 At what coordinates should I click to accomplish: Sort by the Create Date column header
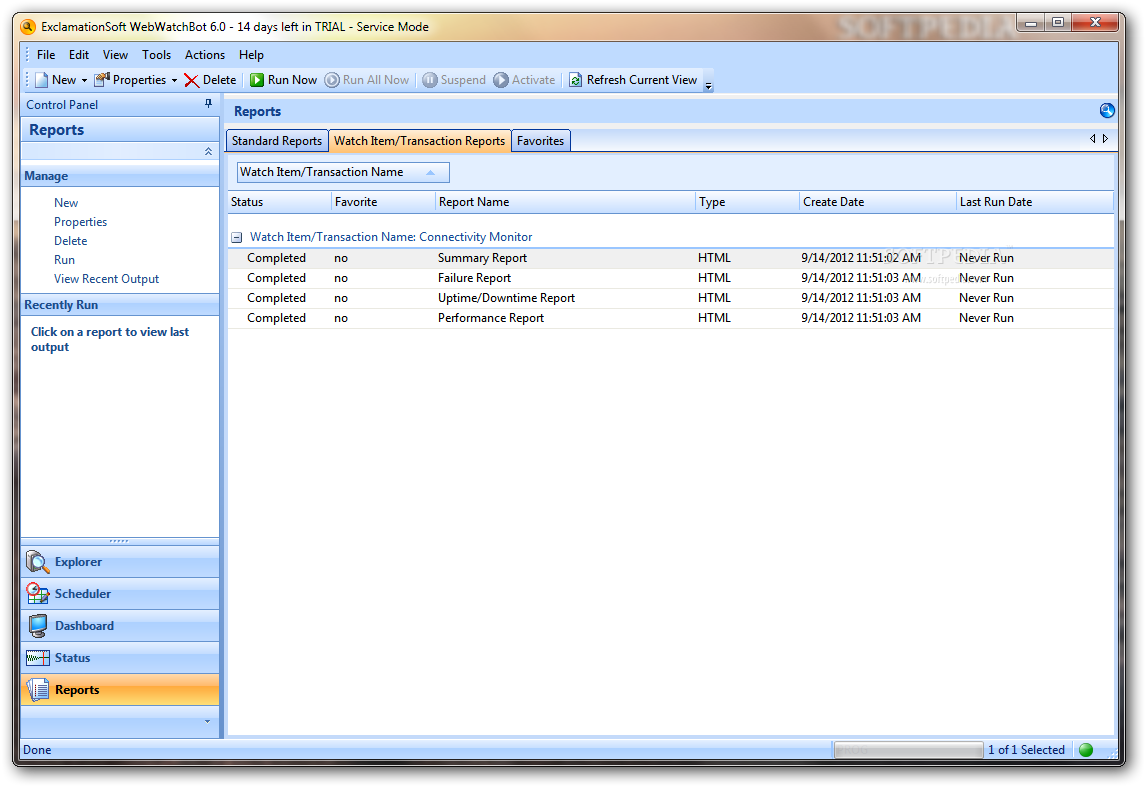click(x=878, y=202)
